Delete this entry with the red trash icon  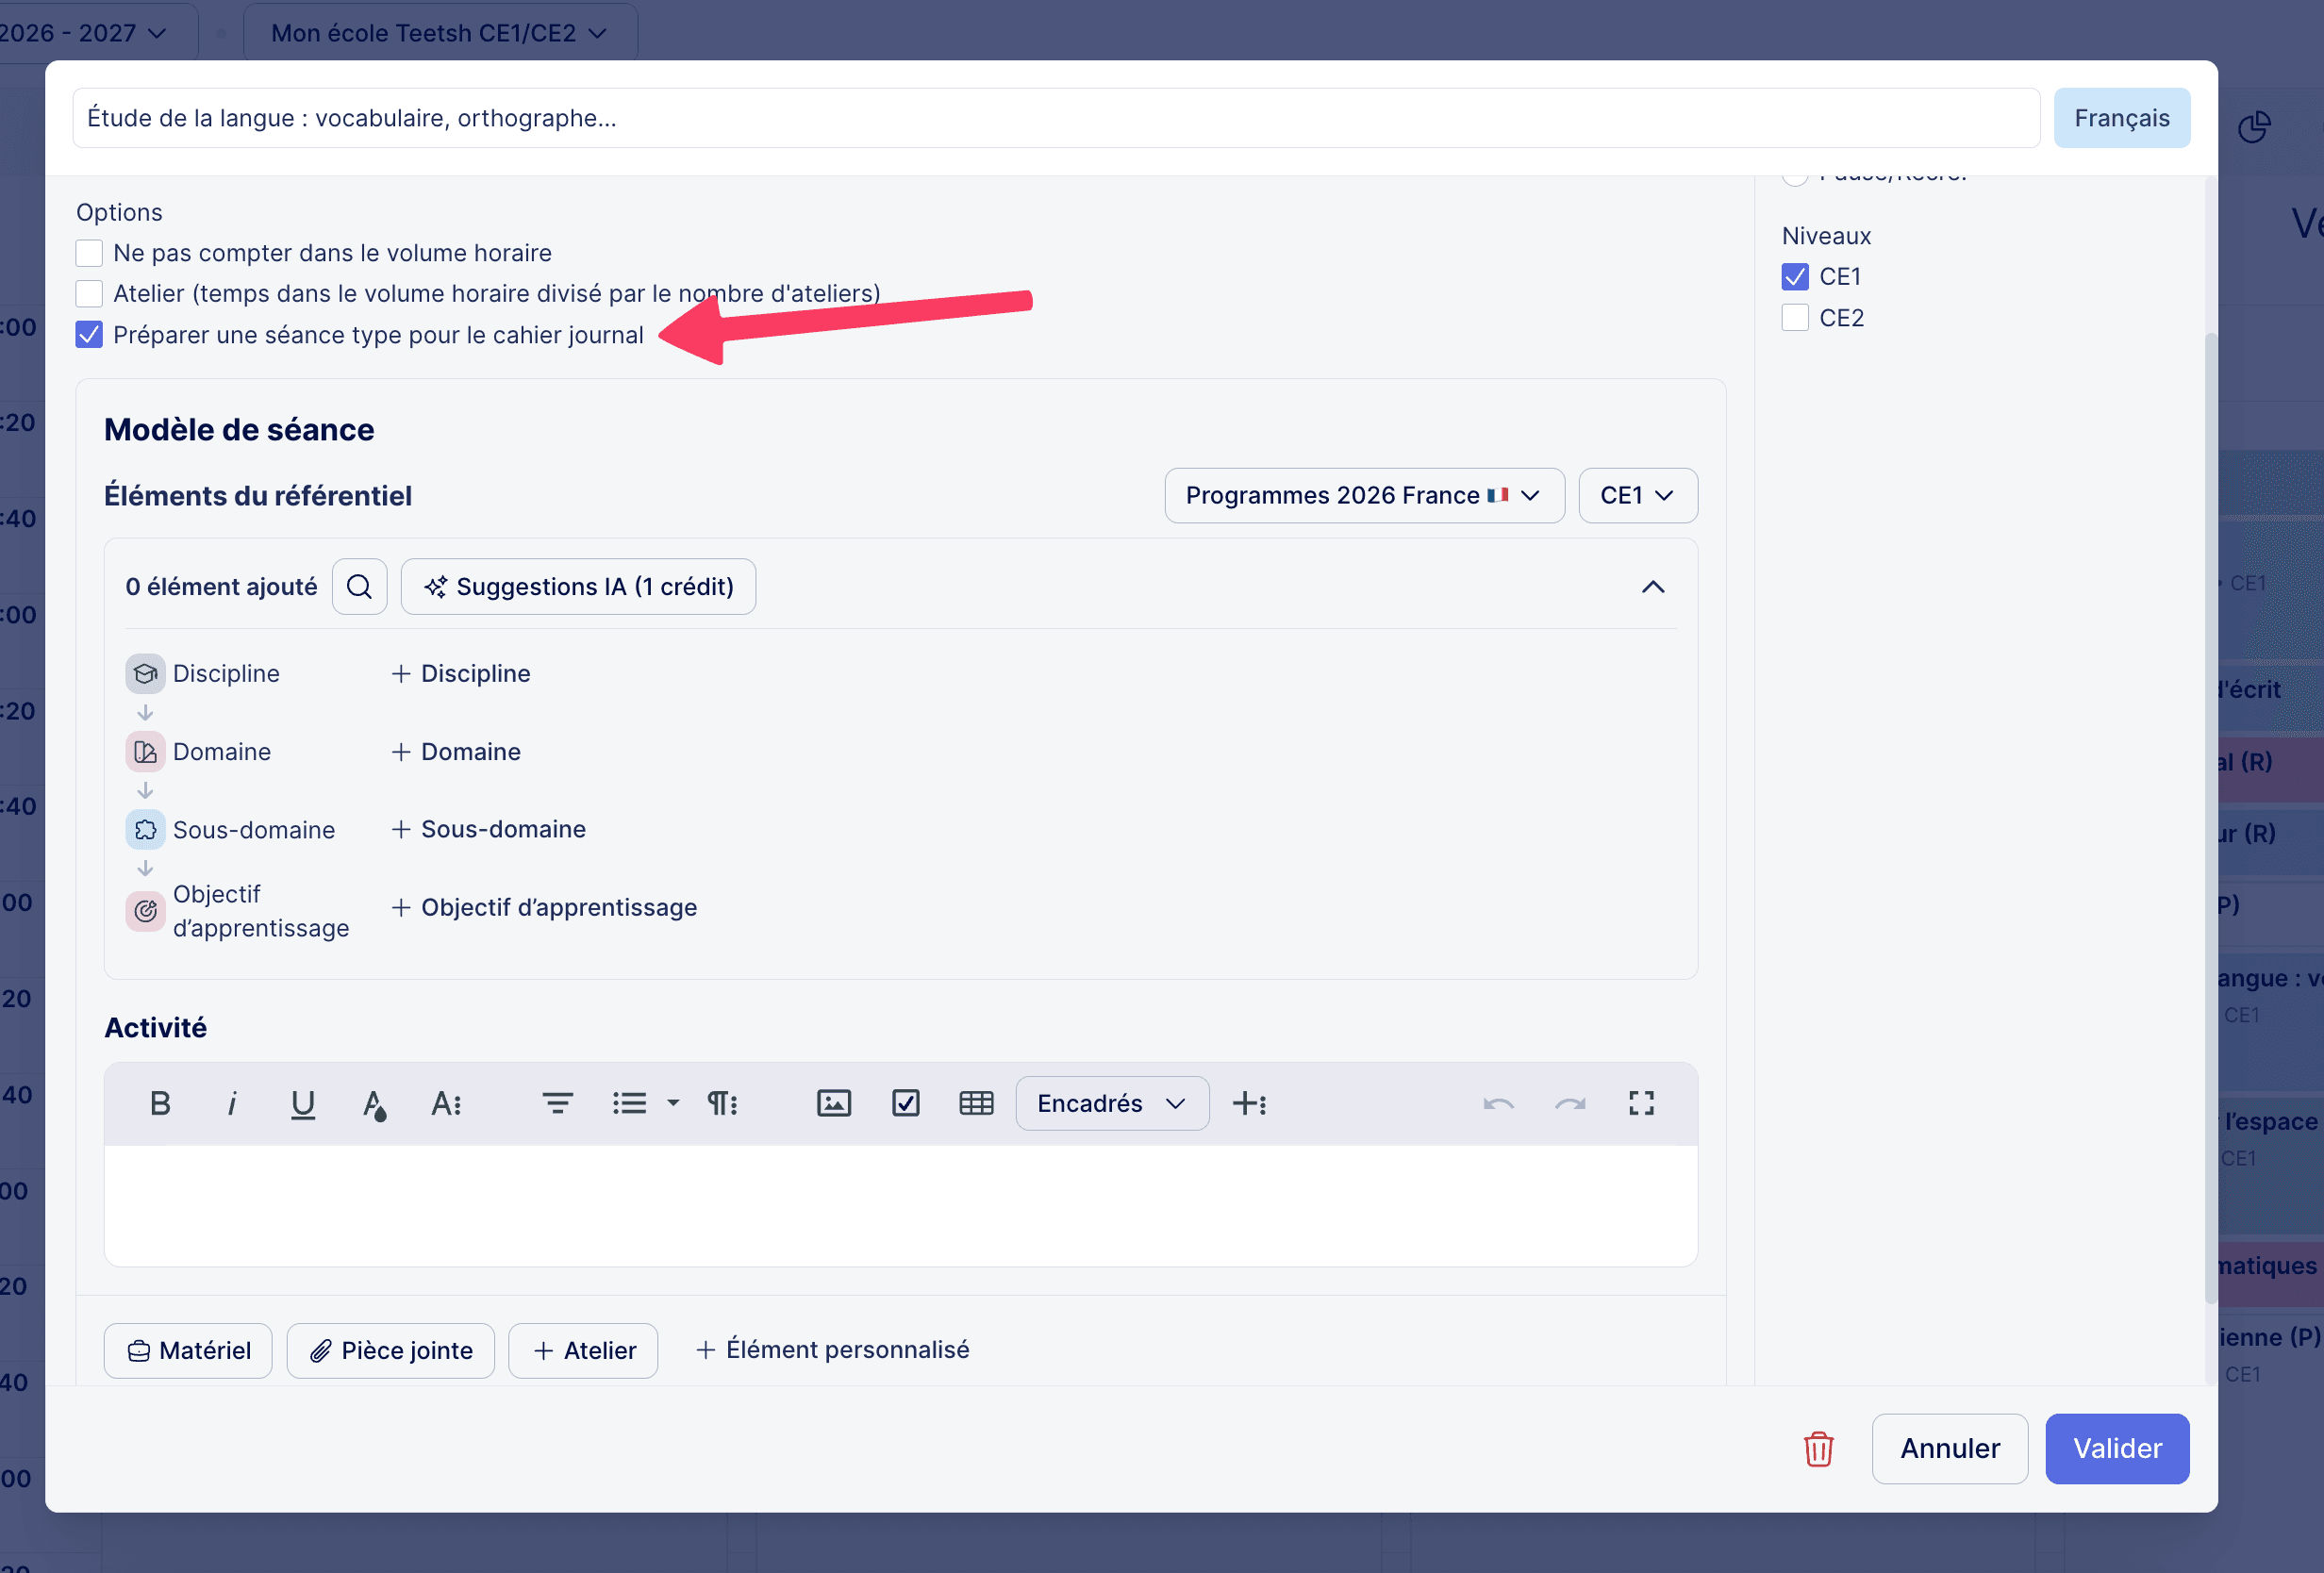click(x=1818, y=1449)
